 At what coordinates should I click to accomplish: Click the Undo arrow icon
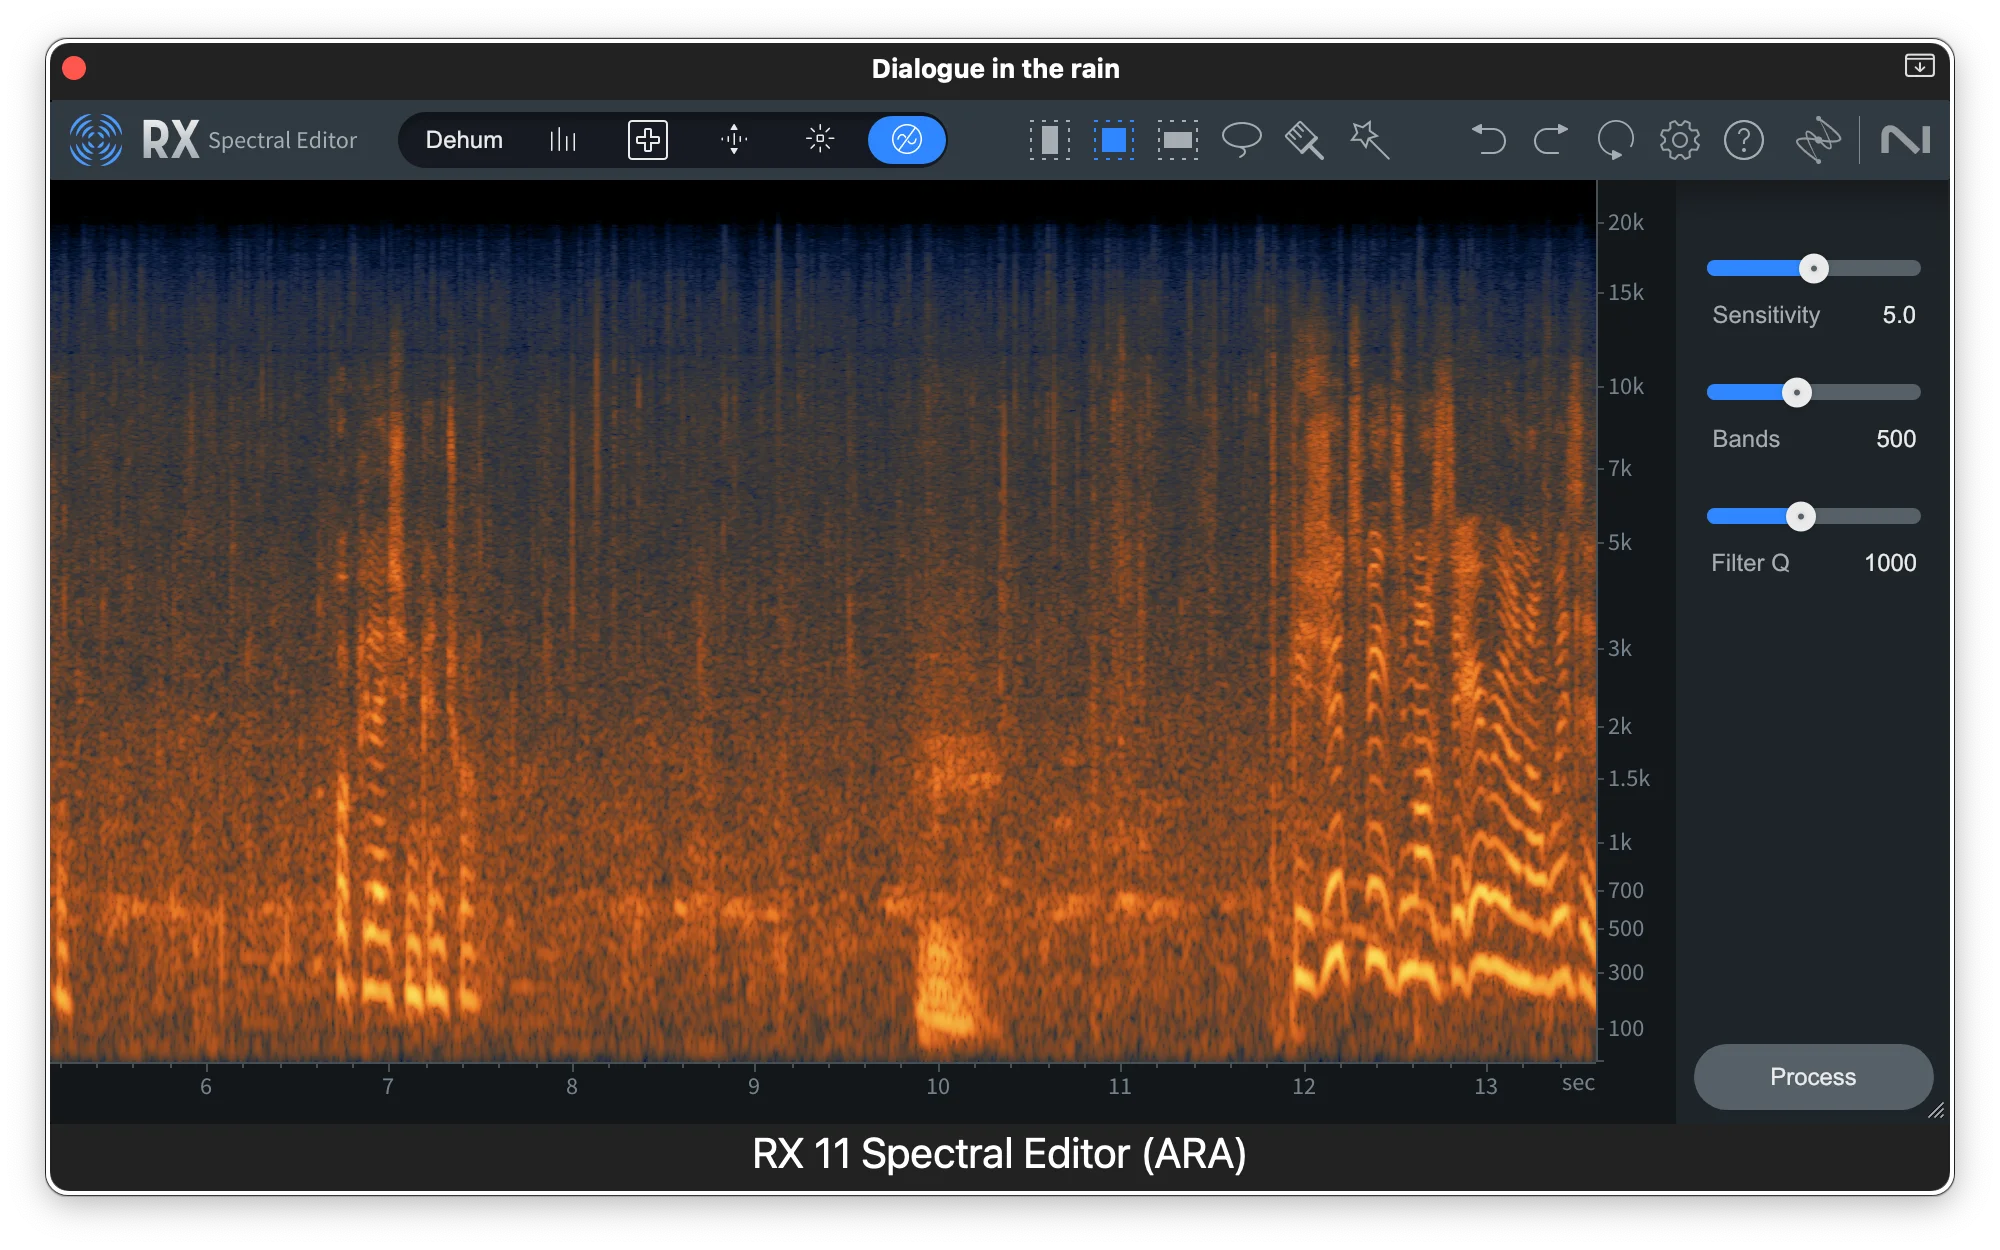1489,140
